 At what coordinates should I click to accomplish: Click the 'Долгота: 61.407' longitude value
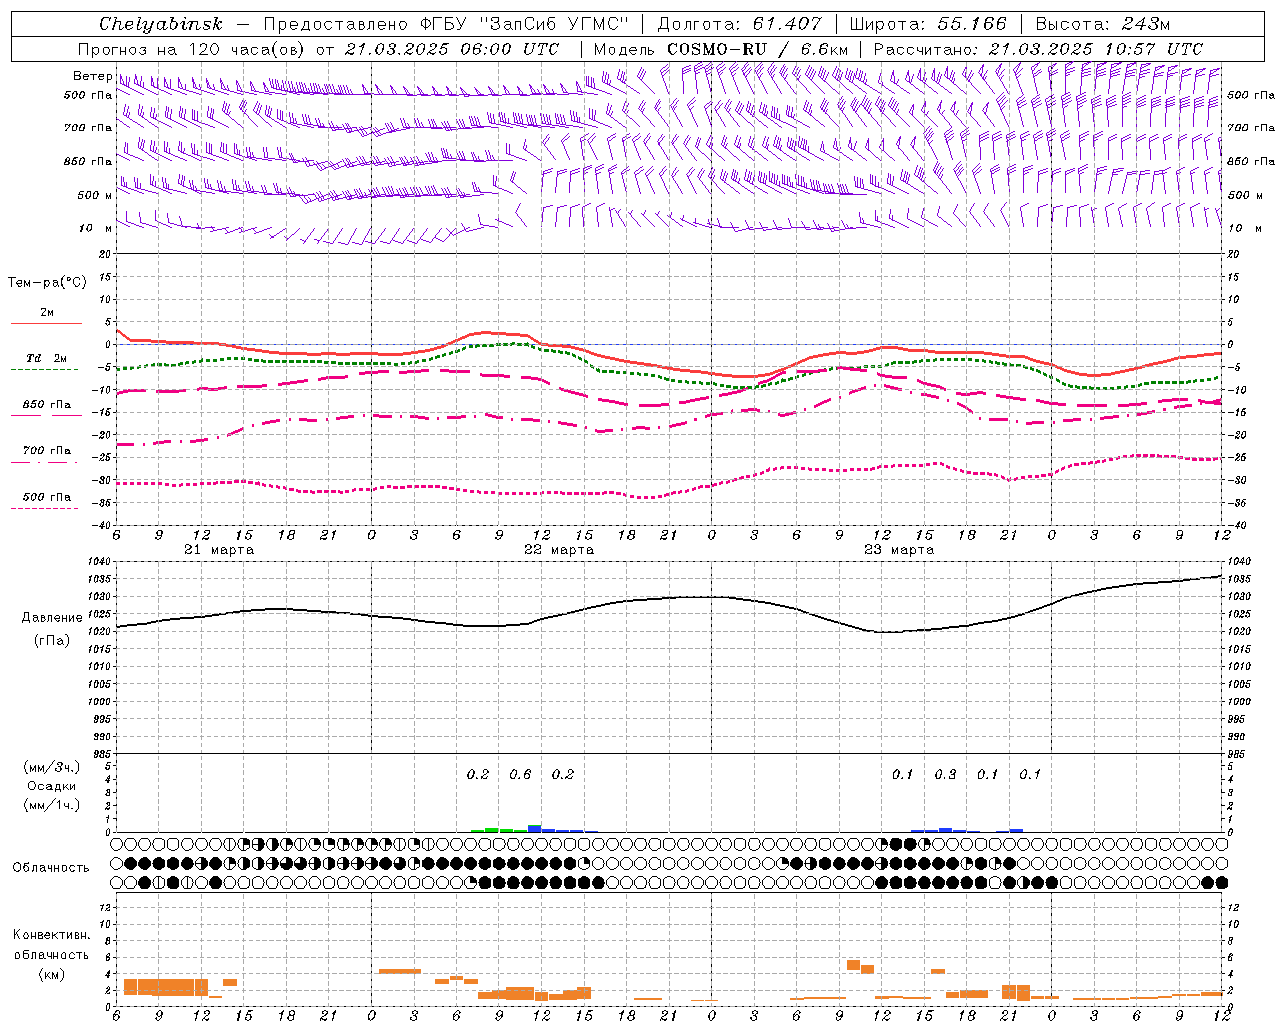[739, 24]
